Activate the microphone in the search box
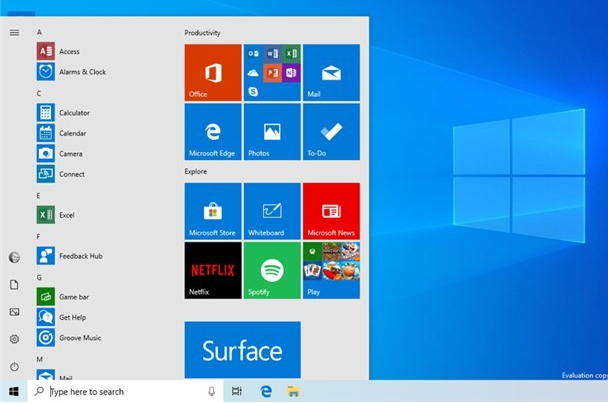608x403 pixels. (x=211, y=391)
